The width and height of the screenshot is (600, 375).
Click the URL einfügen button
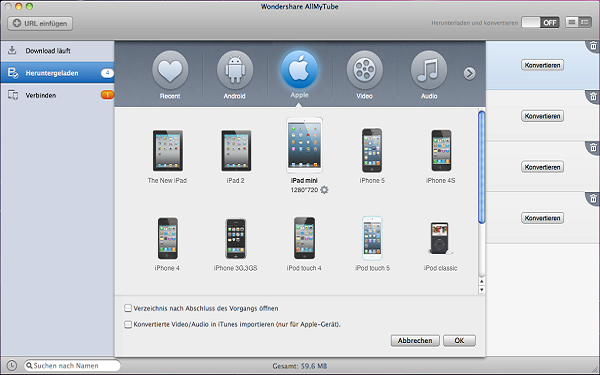[40, 23]
